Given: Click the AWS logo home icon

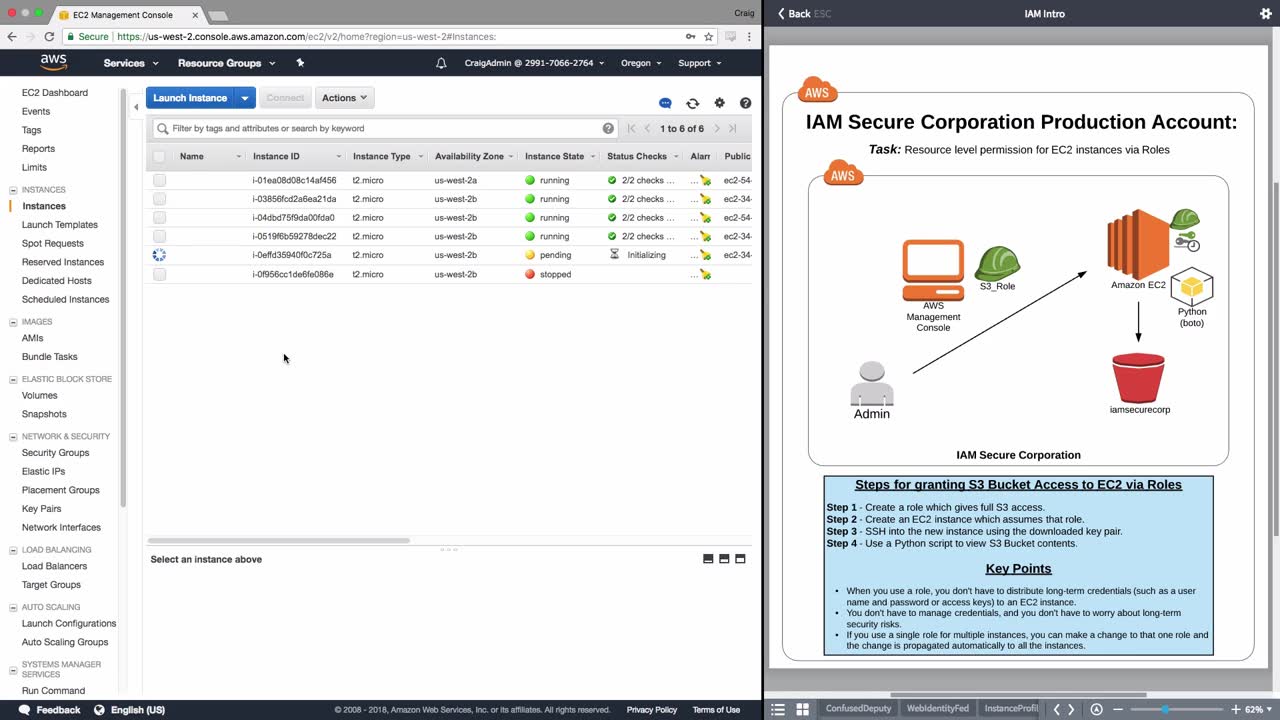Looking at the screenshot, I should [x=54, y=62].
